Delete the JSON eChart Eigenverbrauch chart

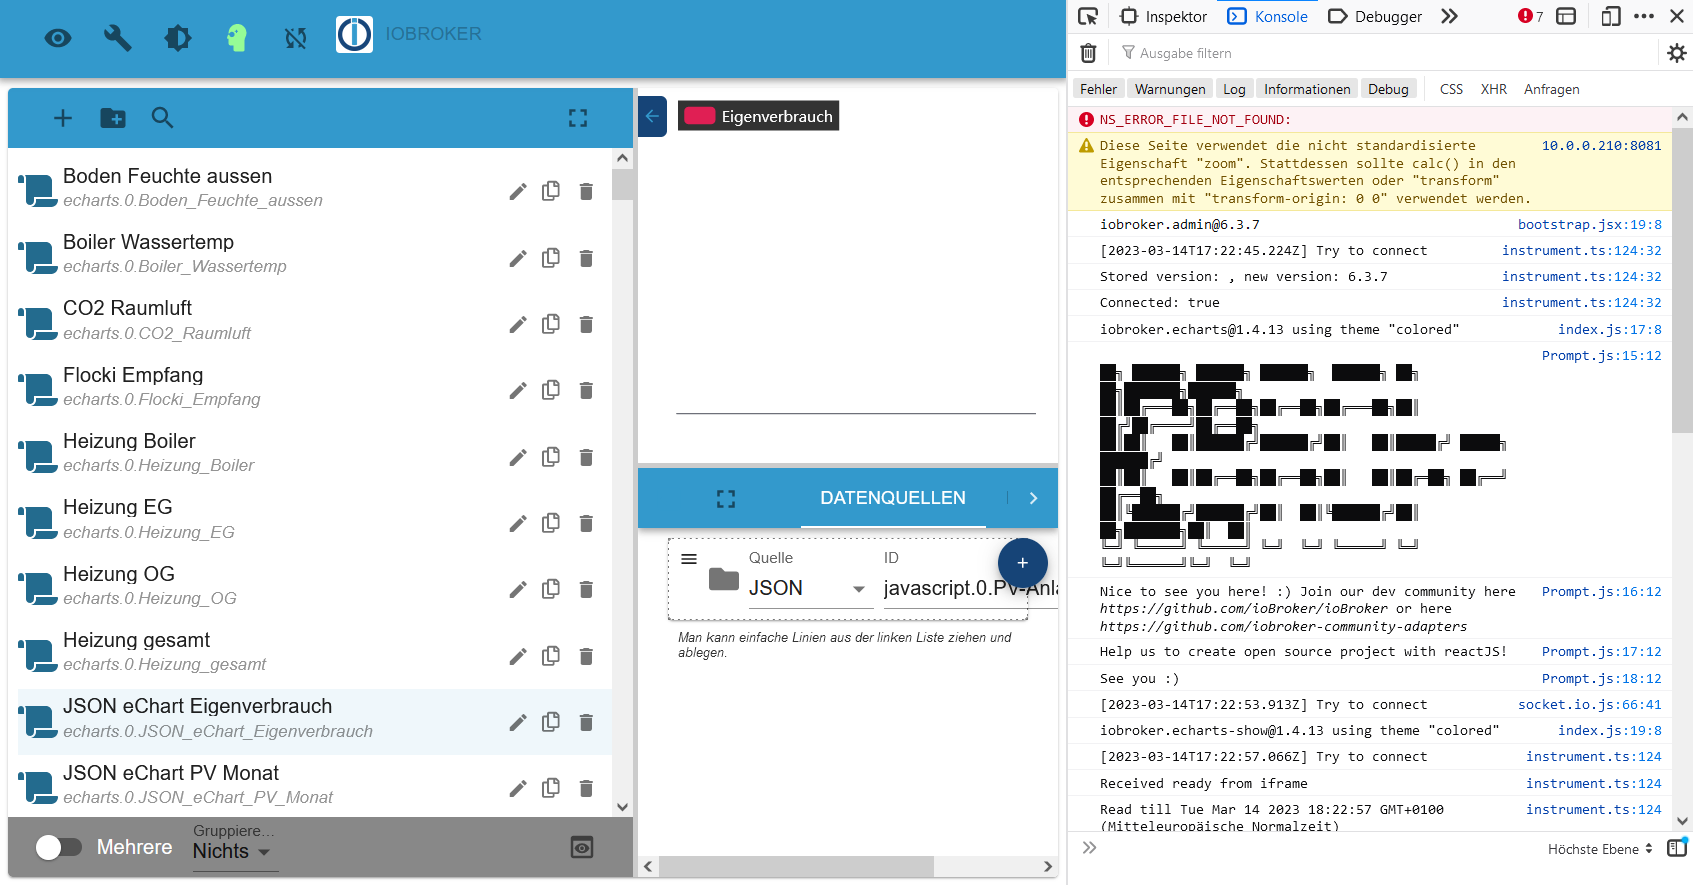click(586, 722)
